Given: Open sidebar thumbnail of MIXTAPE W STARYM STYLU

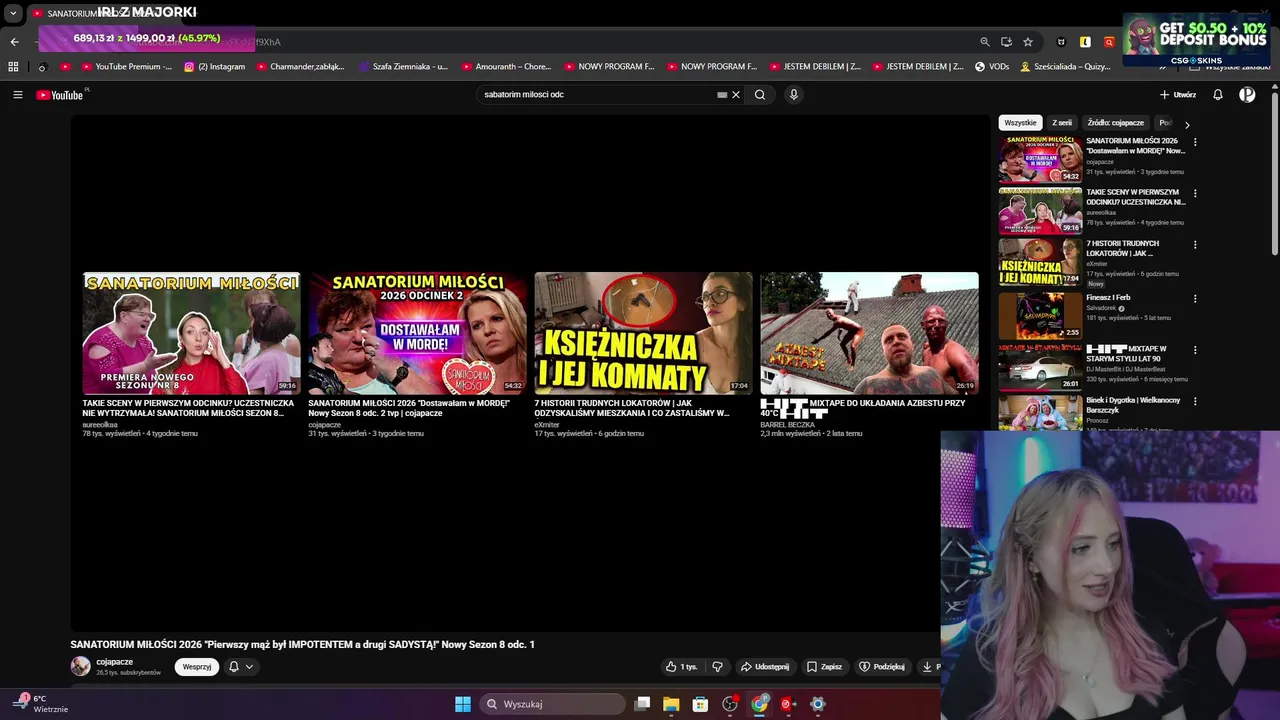Looking at the screenshot, I should [x=1040, y=366].
